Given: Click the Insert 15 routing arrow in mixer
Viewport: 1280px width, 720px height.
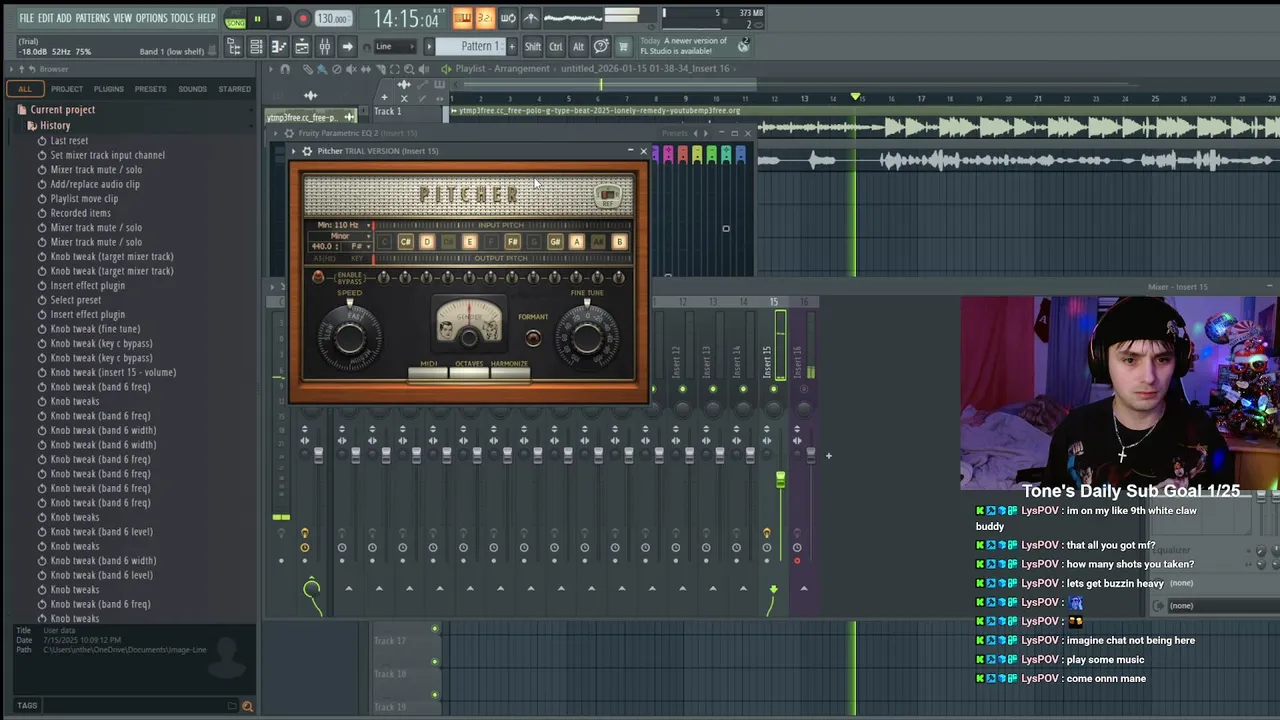Looking at the screenshot, I should click(x=773, y=589).
